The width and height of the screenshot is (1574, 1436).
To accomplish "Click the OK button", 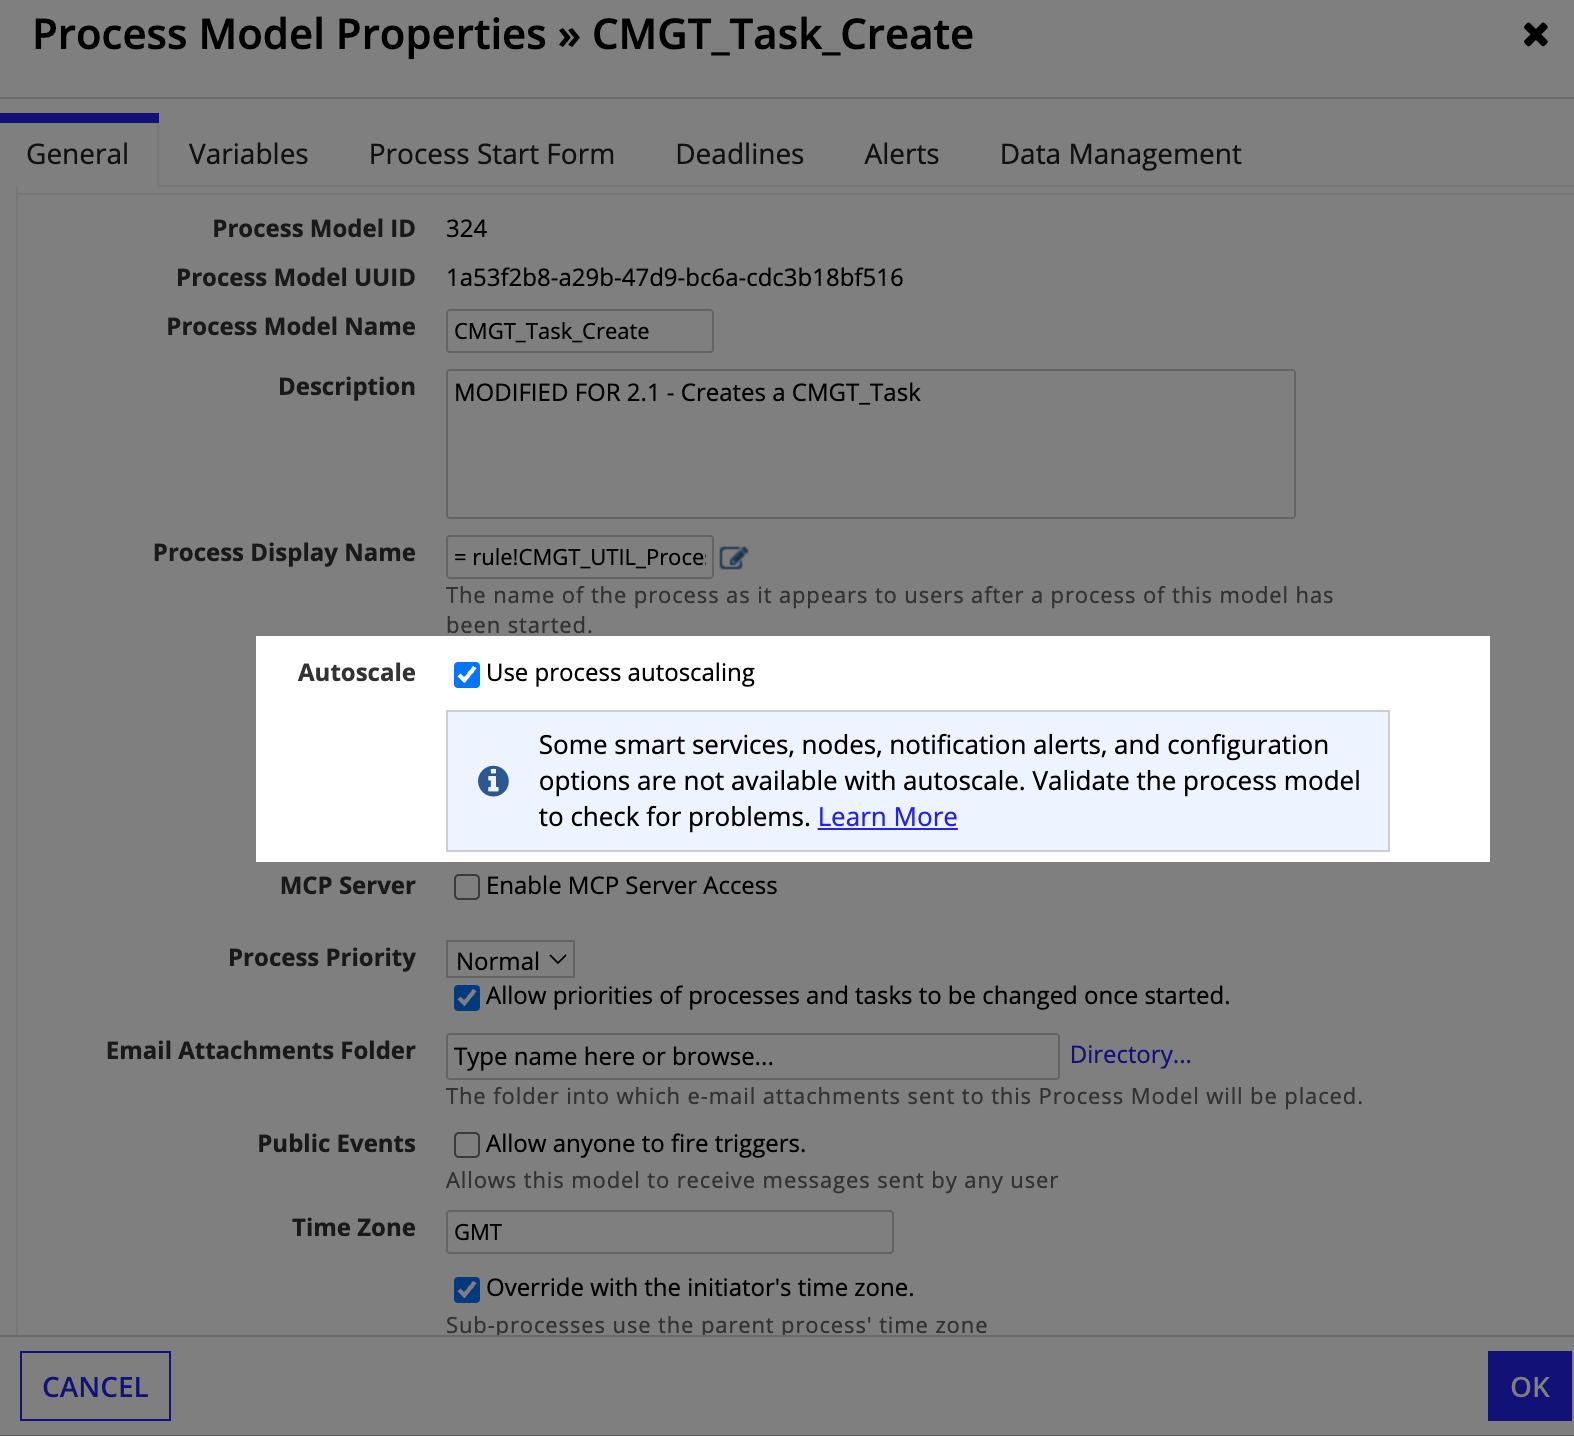I will 1530,1386.
